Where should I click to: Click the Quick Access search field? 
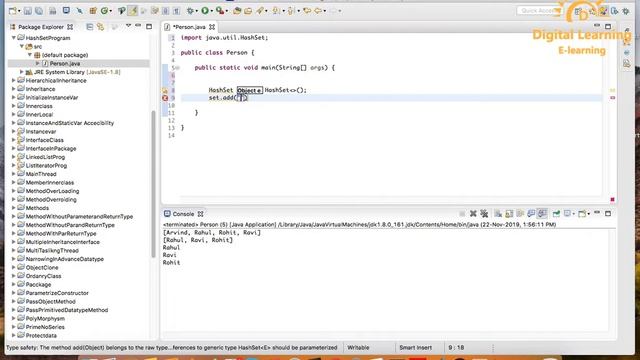[x=539, y=11]
